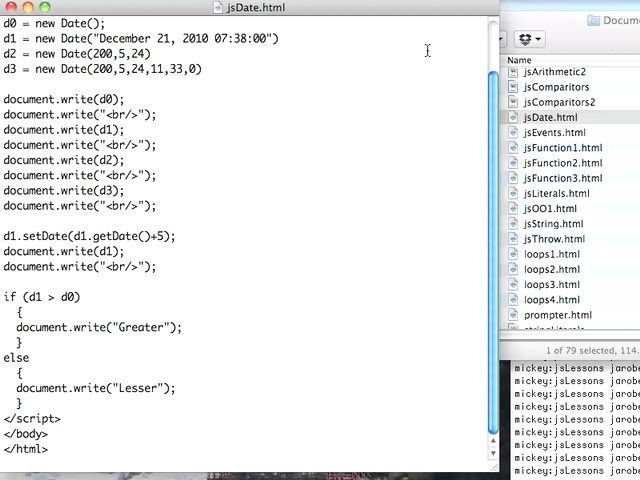Zoom the jsDate.html editor window
The height and width of the screenshot is (480, 640).
click(44, 7)
